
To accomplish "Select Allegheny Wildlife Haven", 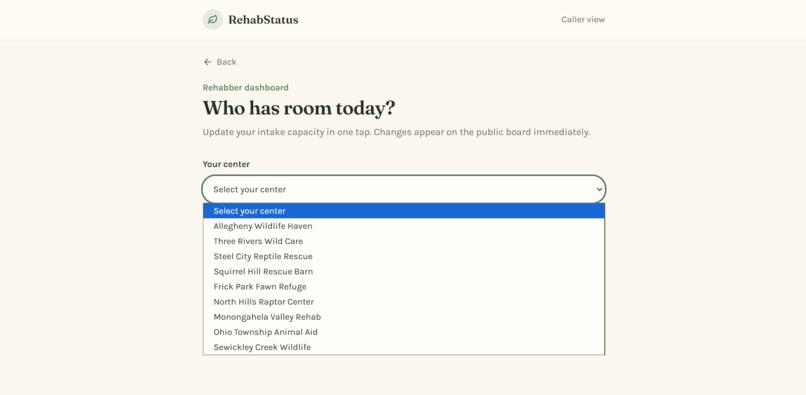I will (x=404, y=226).
